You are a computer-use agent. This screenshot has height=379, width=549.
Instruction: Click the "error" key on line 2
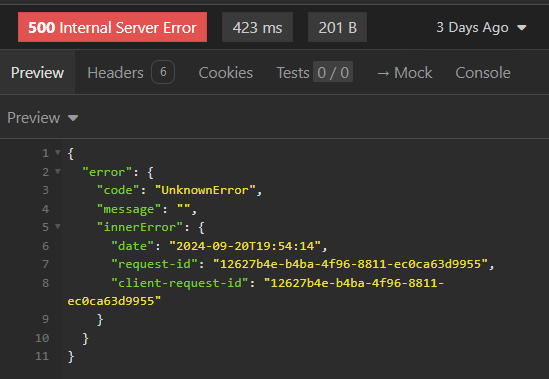[107, 172]
